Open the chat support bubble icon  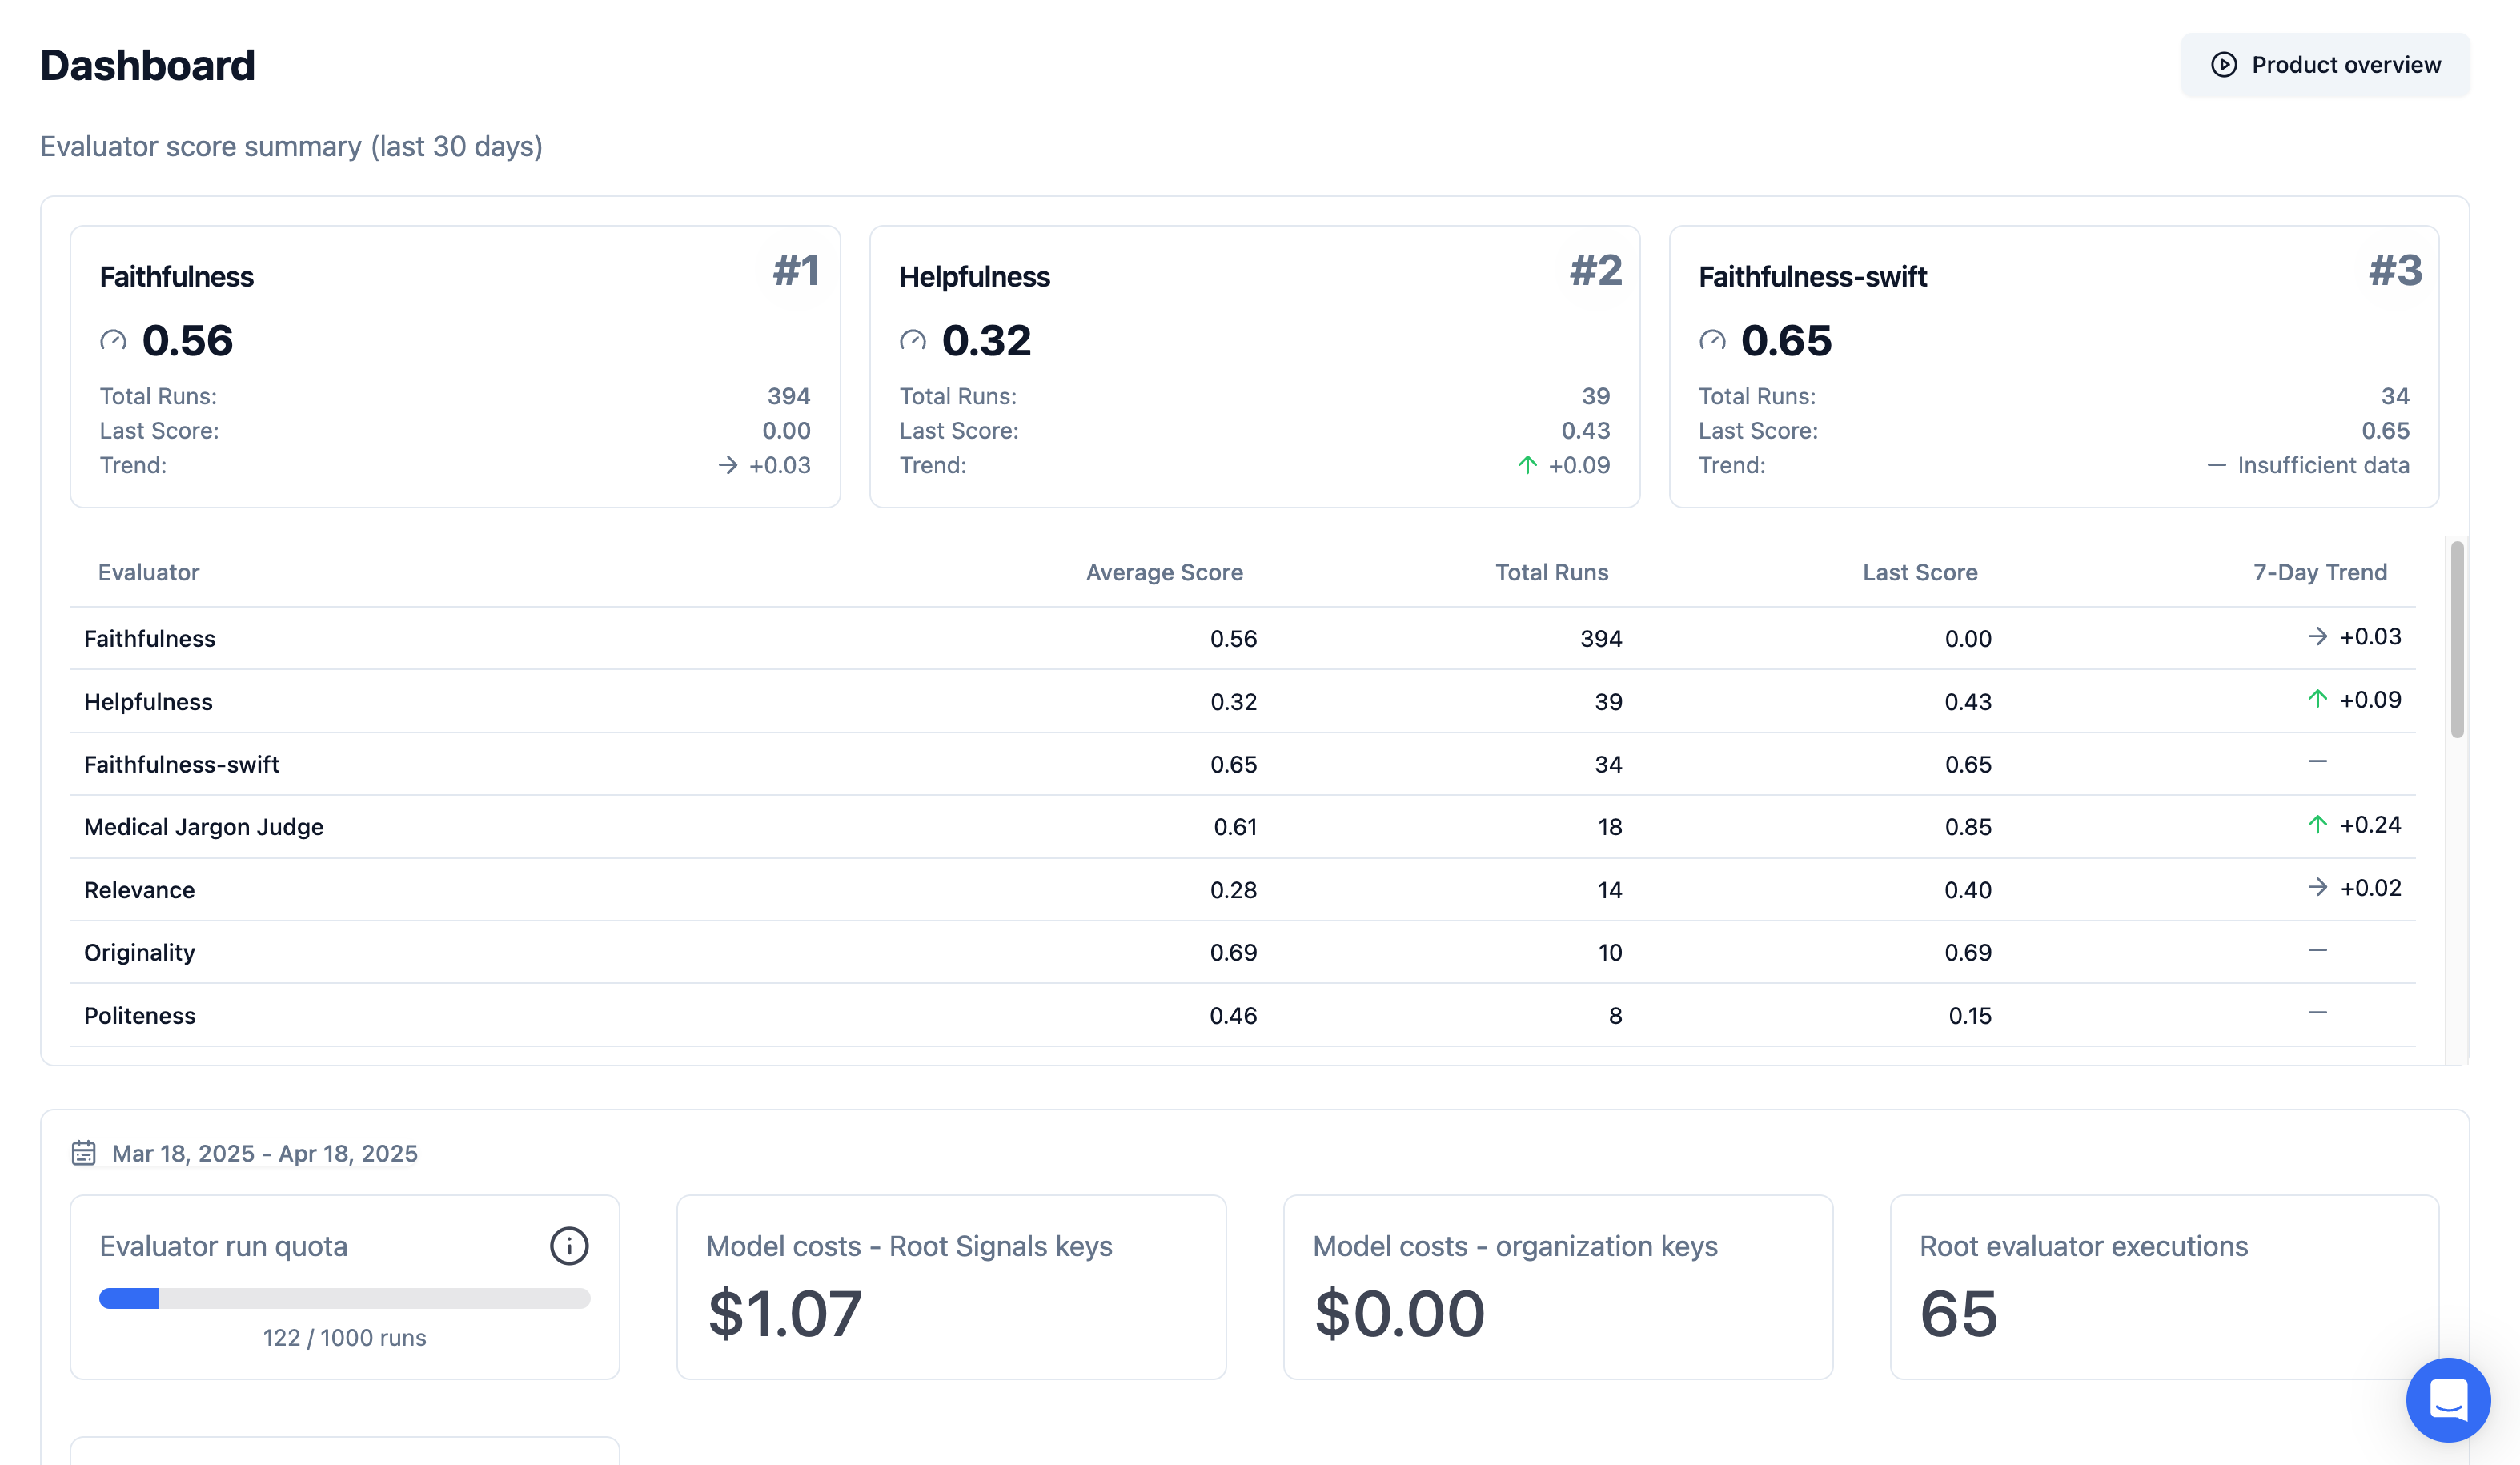pyautogui.click(x=2447, y=1399)
